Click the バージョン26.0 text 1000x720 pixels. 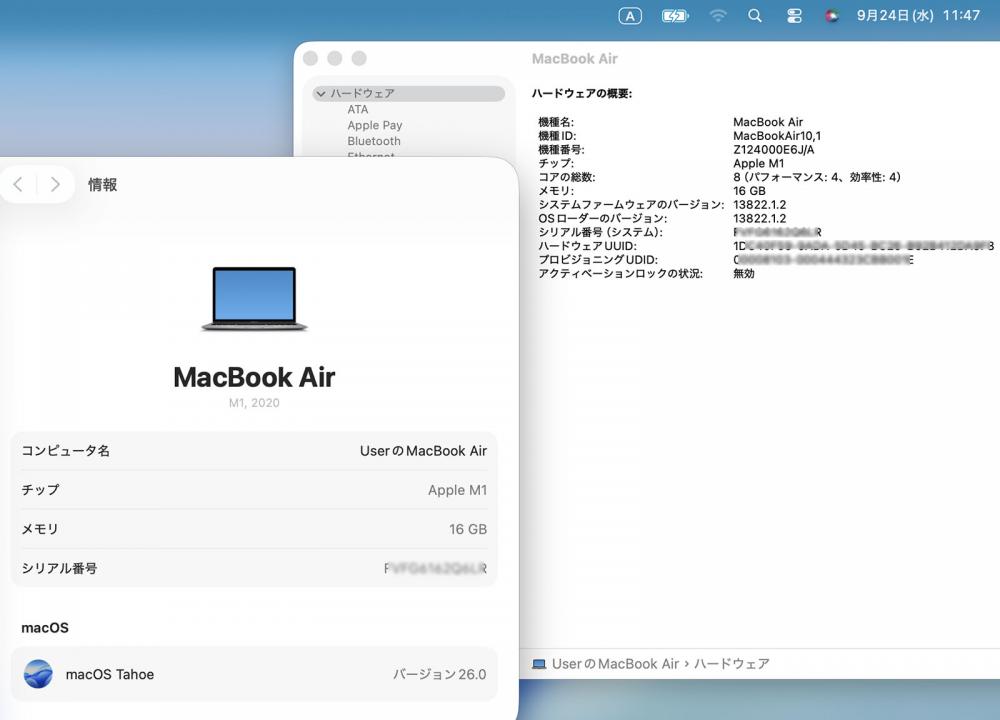(x=439, y=674)
